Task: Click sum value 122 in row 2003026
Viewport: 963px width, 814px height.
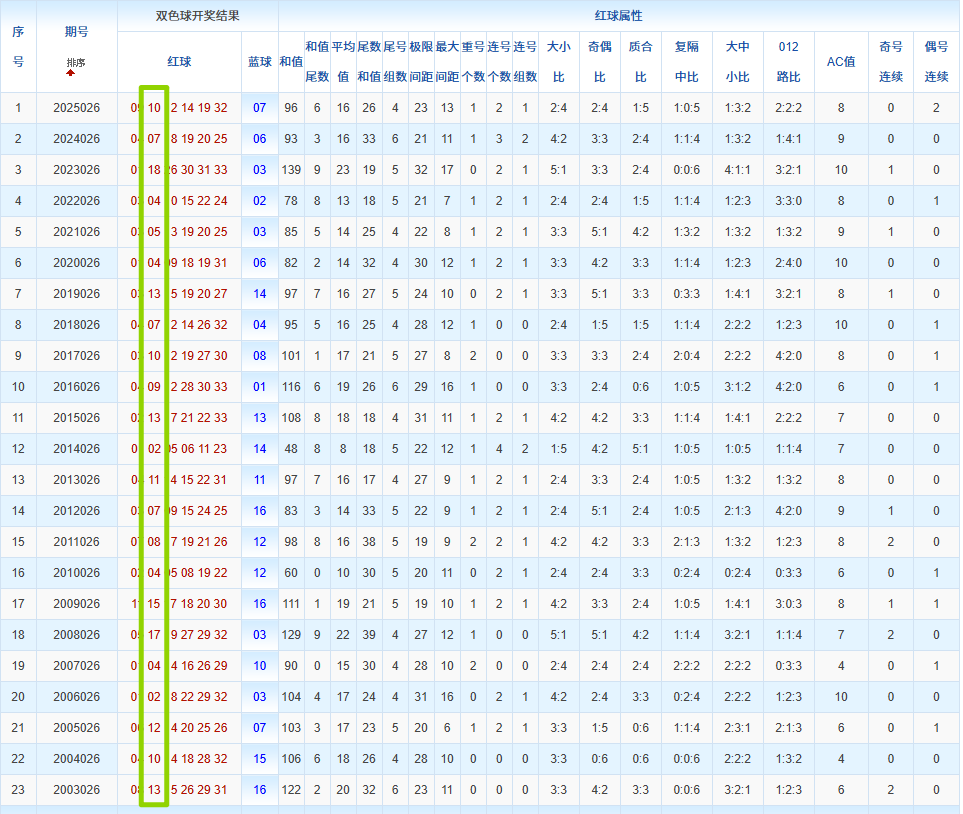Action: [x=291, y=790]
